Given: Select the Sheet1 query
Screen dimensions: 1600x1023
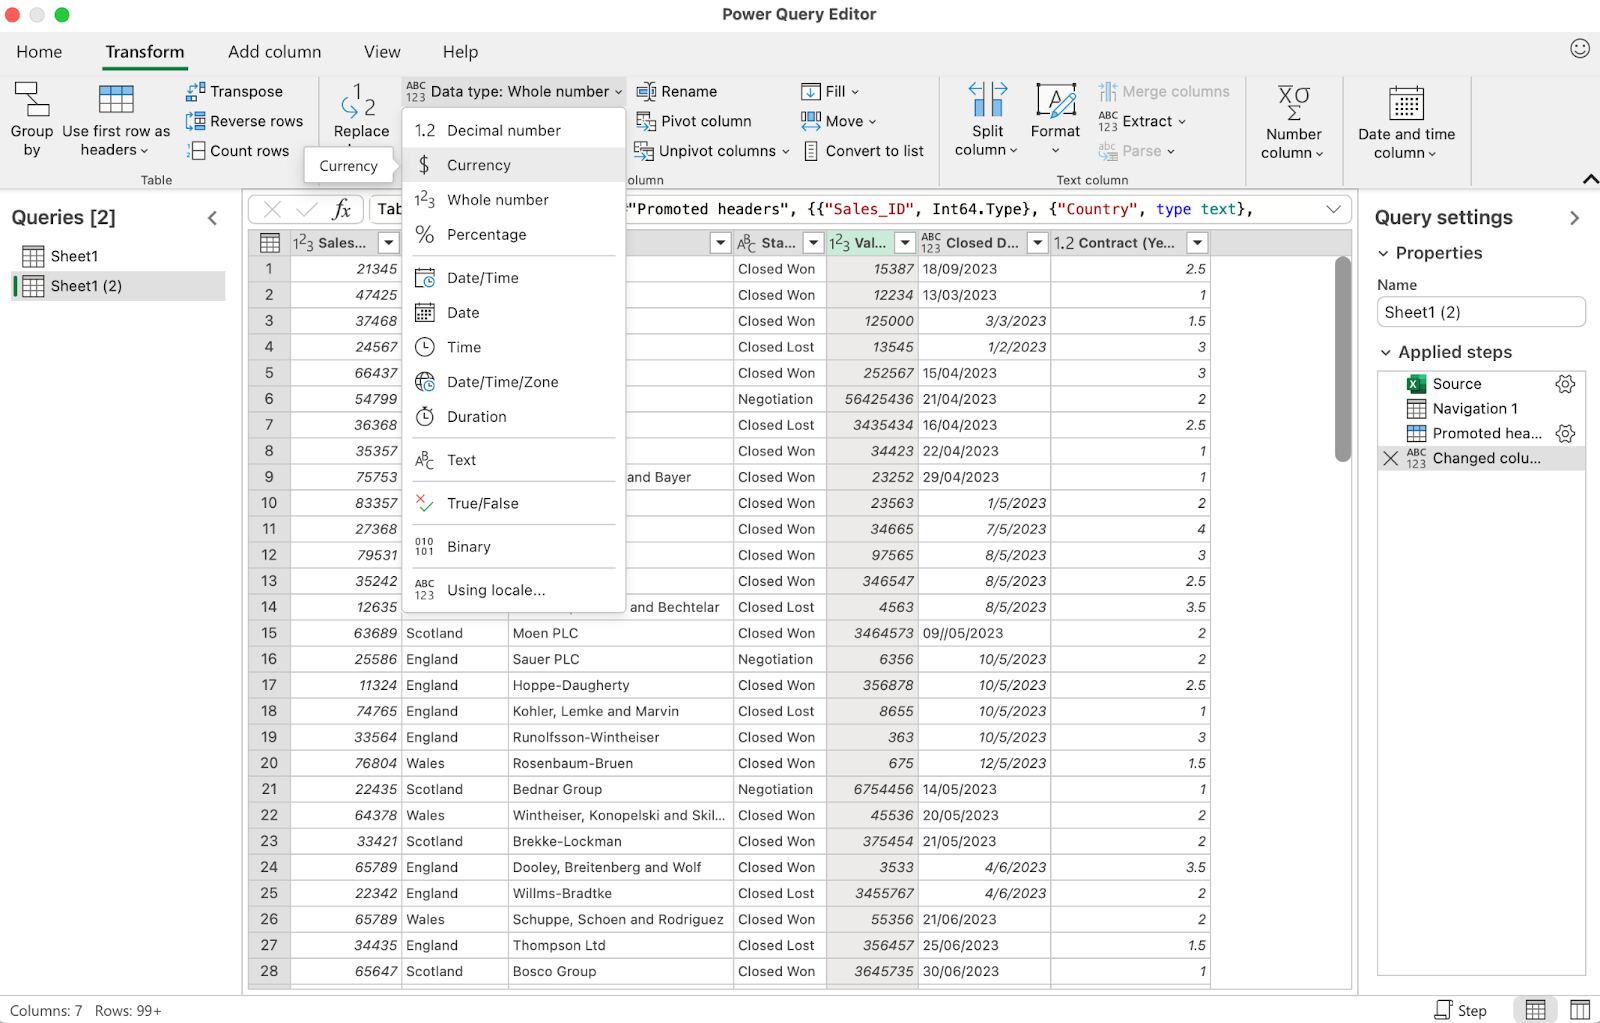Looking at the screenshot, I should point(118,256).
